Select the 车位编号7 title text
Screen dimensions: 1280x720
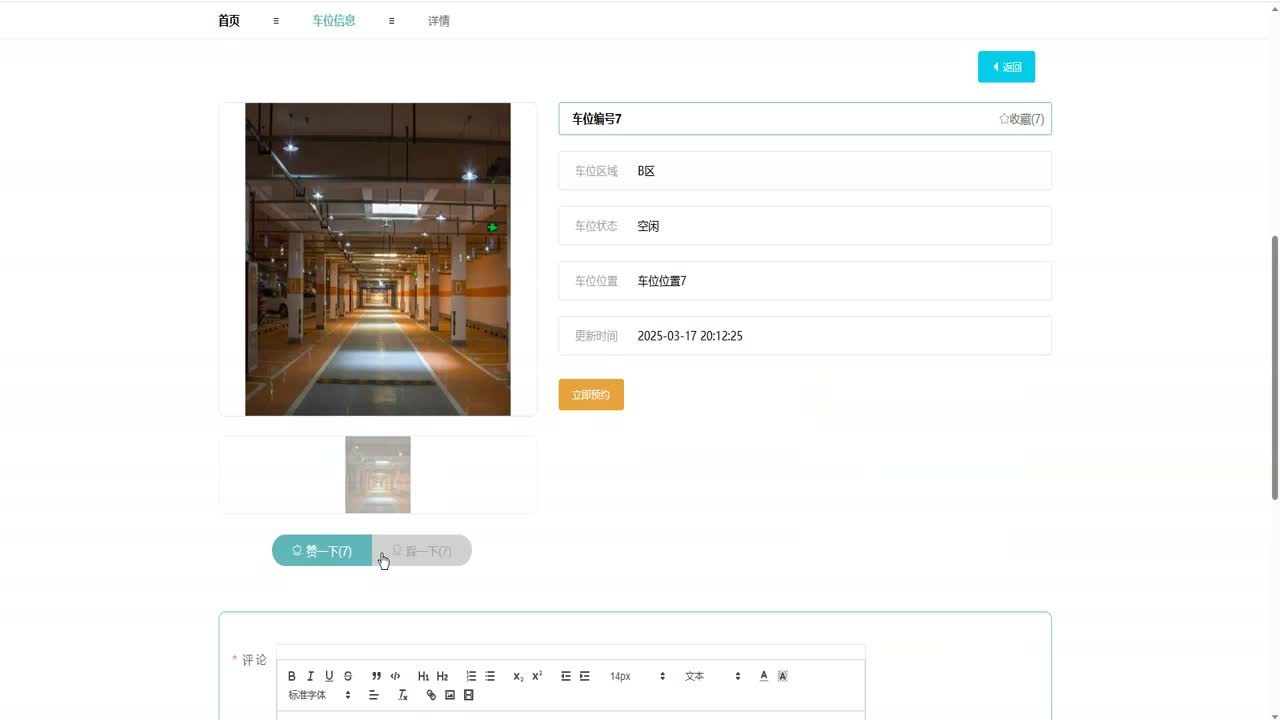(x=597, y=119)
